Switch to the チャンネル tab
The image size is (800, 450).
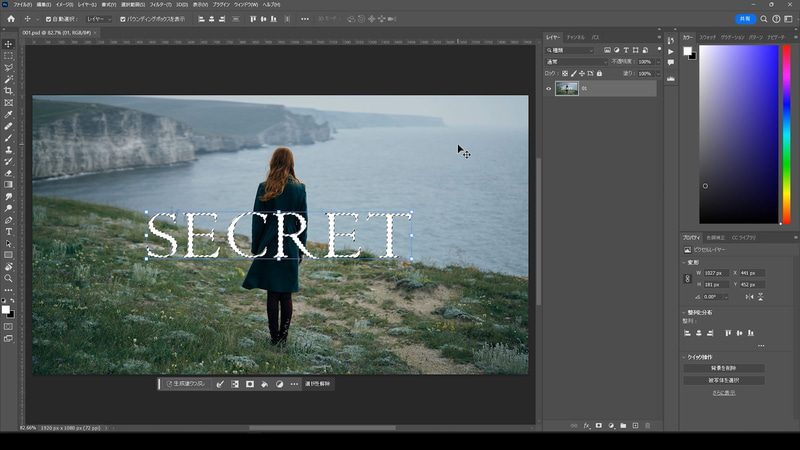(x=576, y=37)
